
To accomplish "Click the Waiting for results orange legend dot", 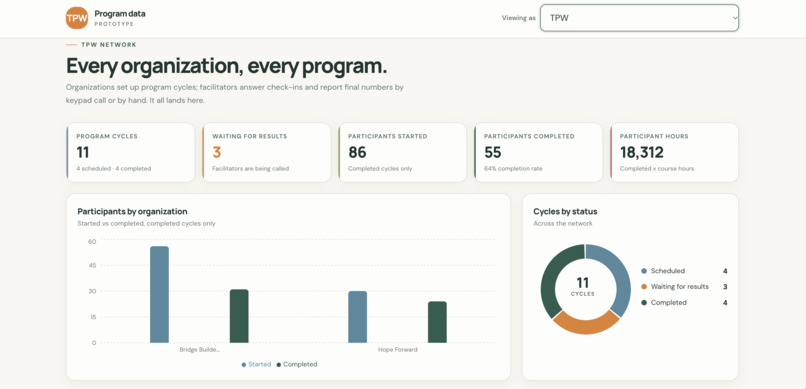I will 644,287.
